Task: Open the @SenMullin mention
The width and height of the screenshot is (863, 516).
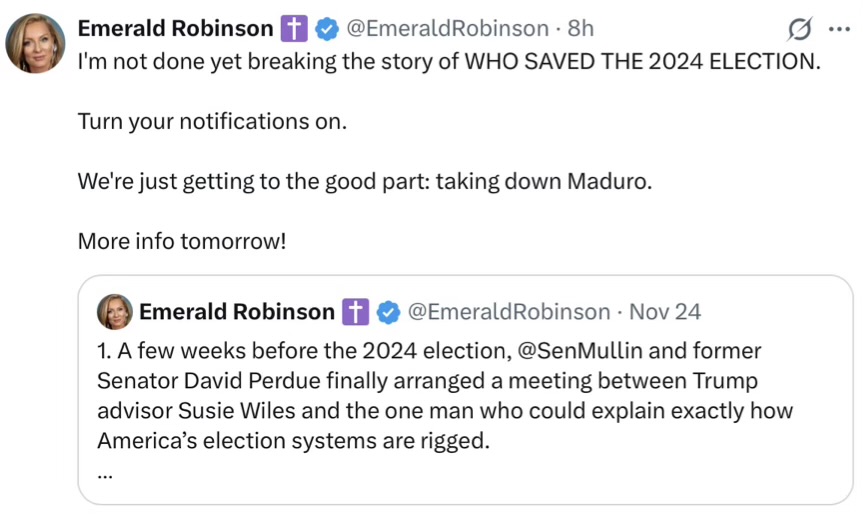Action: tap(564, 351)
